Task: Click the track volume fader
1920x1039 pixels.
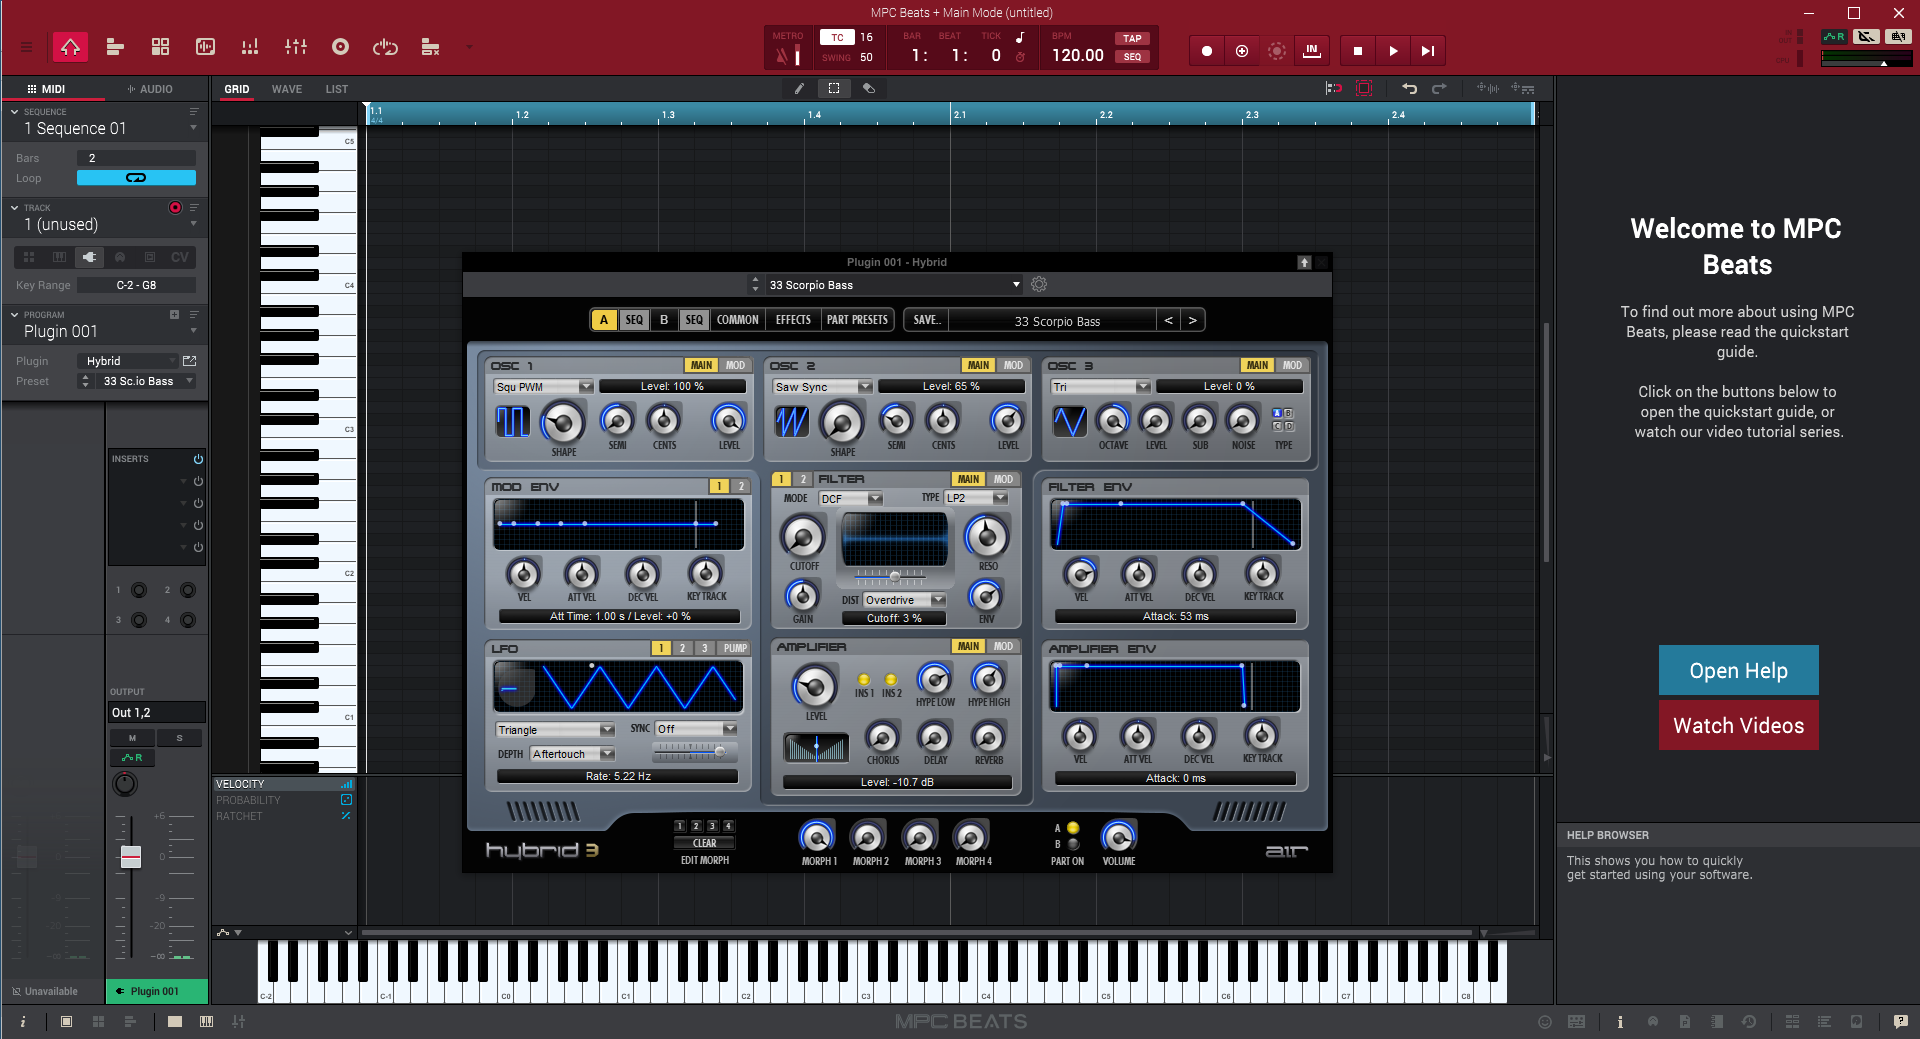Action: coord(131,857)
